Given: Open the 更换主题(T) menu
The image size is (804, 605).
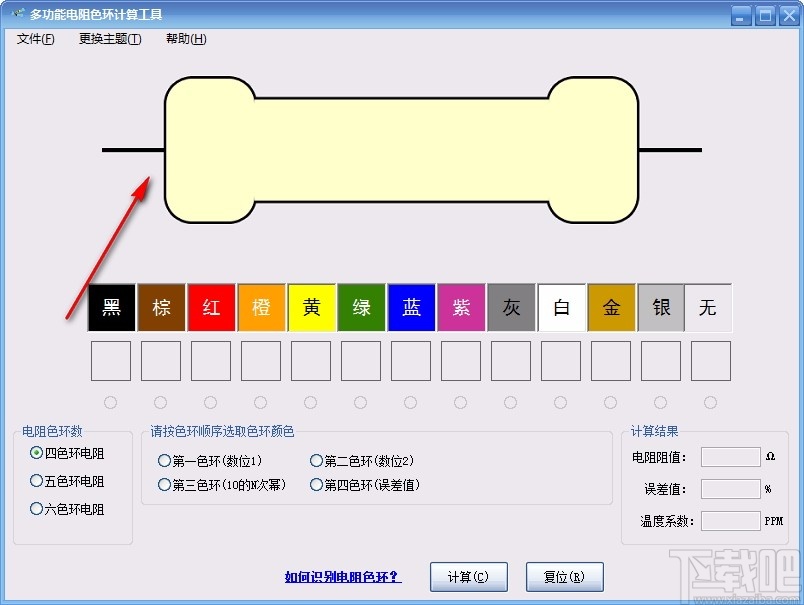Looking at the screenshot, I should pyautogui.click(x=108, y=39).
